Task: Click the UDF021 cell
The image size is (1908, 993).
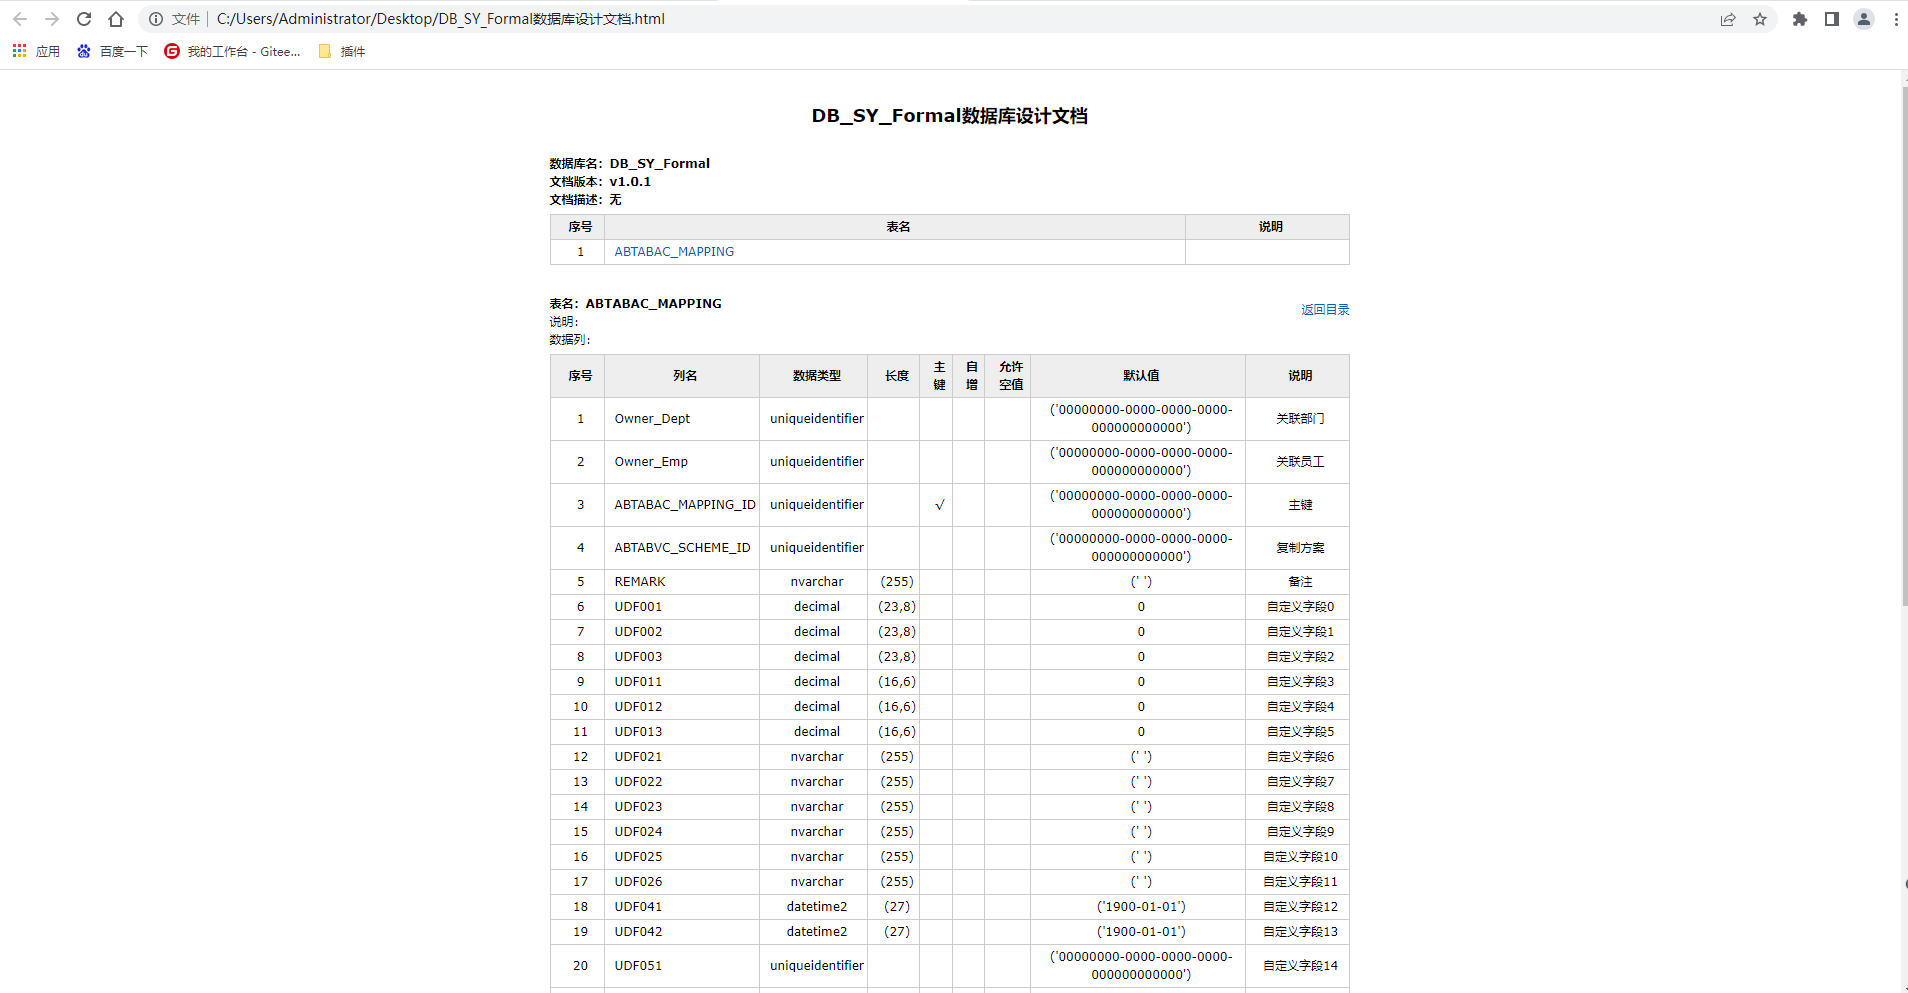Action: [x=682, y=757]
